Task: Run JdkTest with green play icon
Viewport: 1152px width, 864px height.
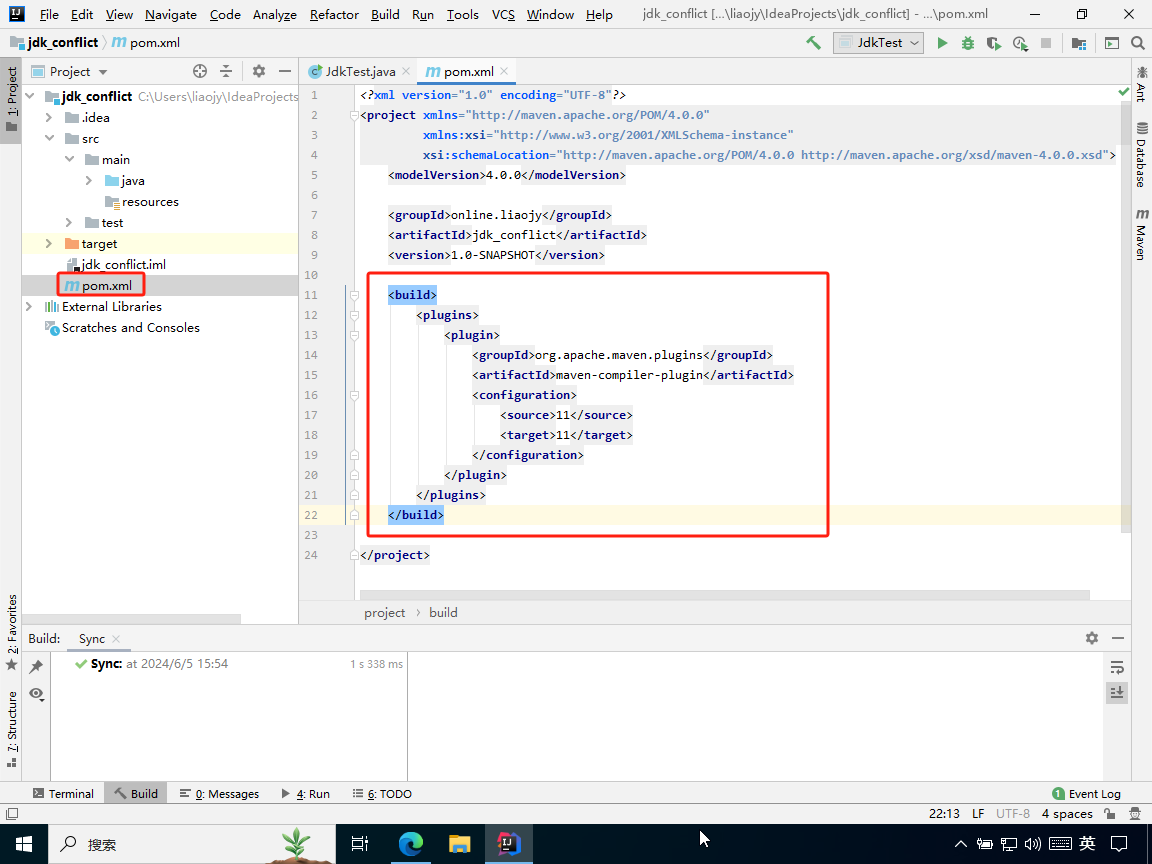Action: pos(942,43)
